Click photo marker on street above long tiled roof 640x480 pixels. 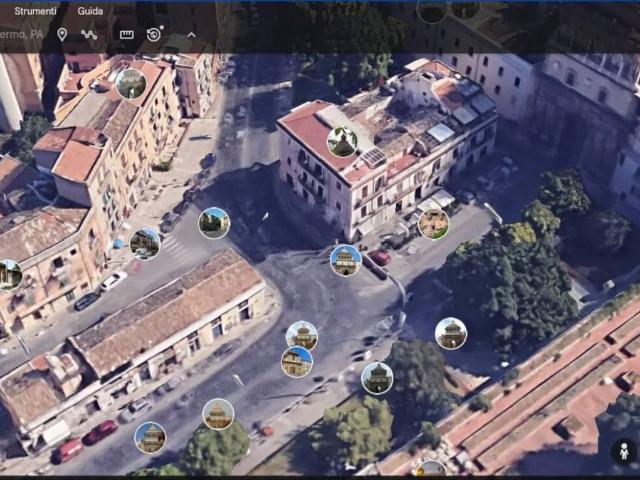214,222
